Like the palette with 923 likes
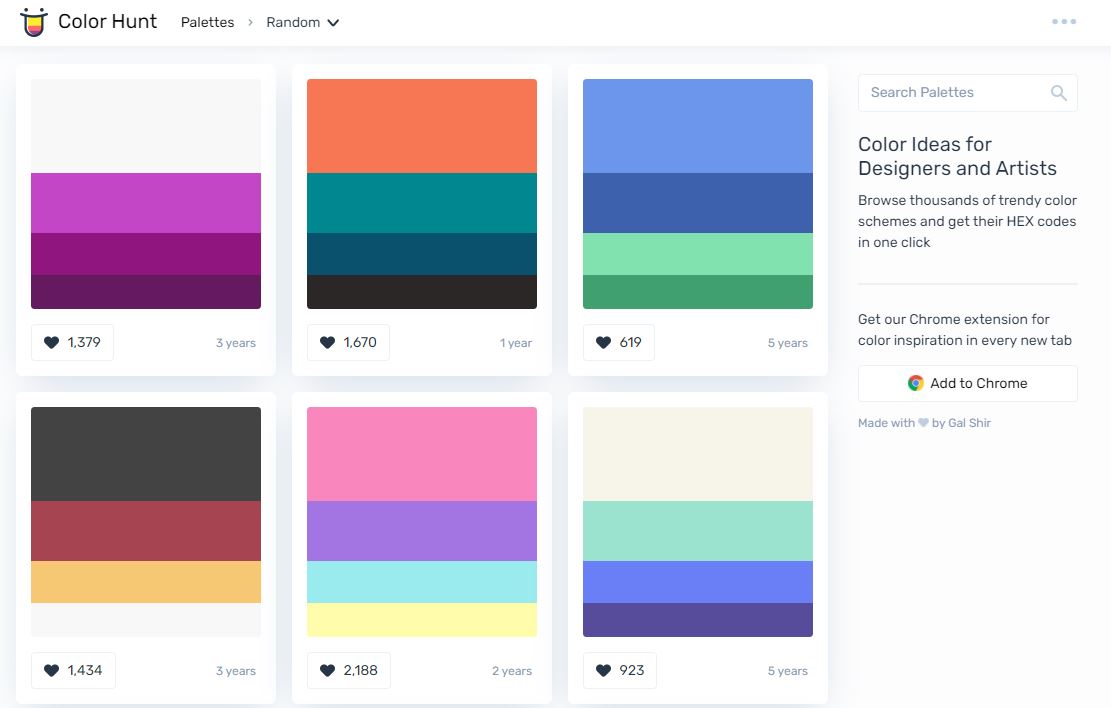Image resolution: width=1111 pixels, height=708 pixels. (619, 671)
